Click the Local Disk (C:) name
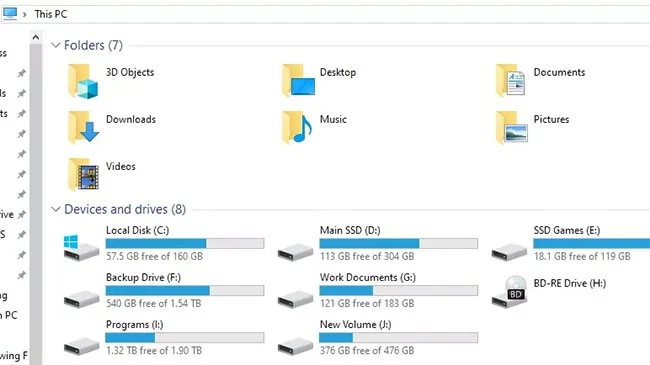 [137, 230]
